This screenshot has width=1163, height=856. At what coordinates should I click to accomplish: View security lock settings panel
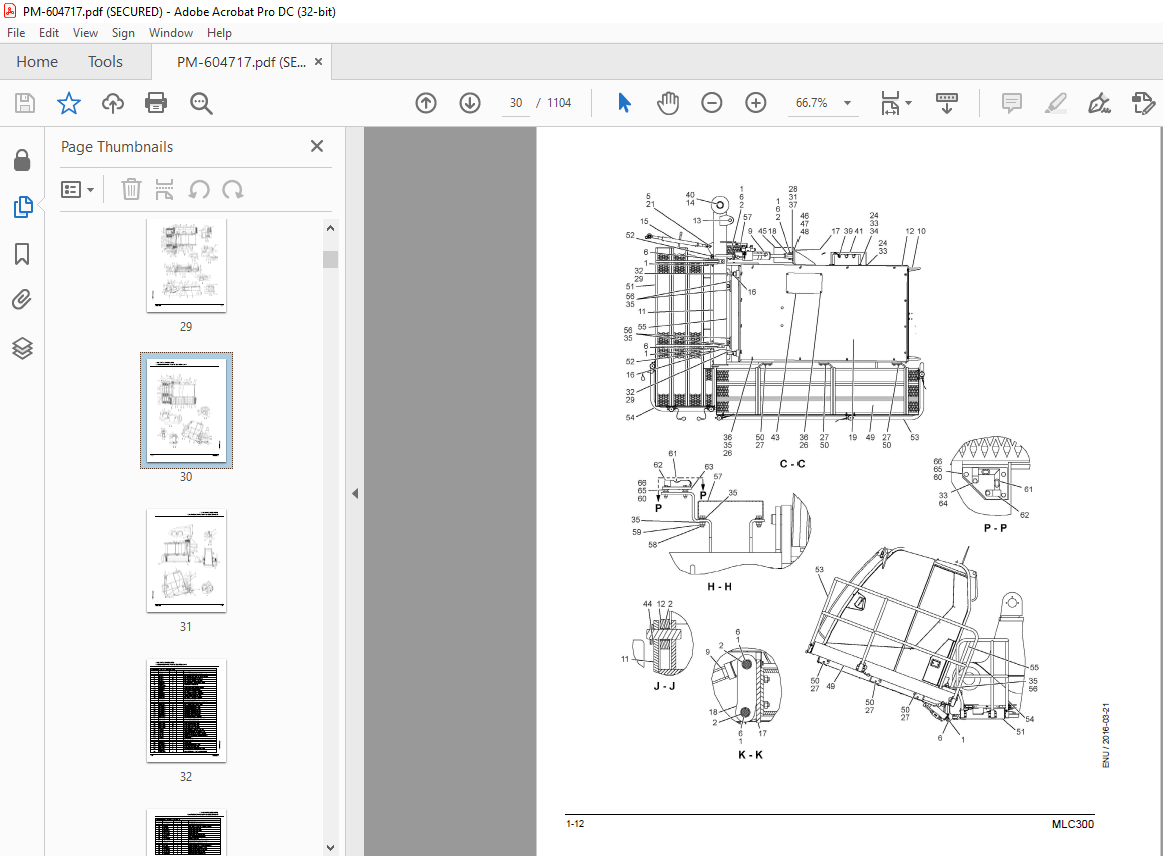pos(22,159)
